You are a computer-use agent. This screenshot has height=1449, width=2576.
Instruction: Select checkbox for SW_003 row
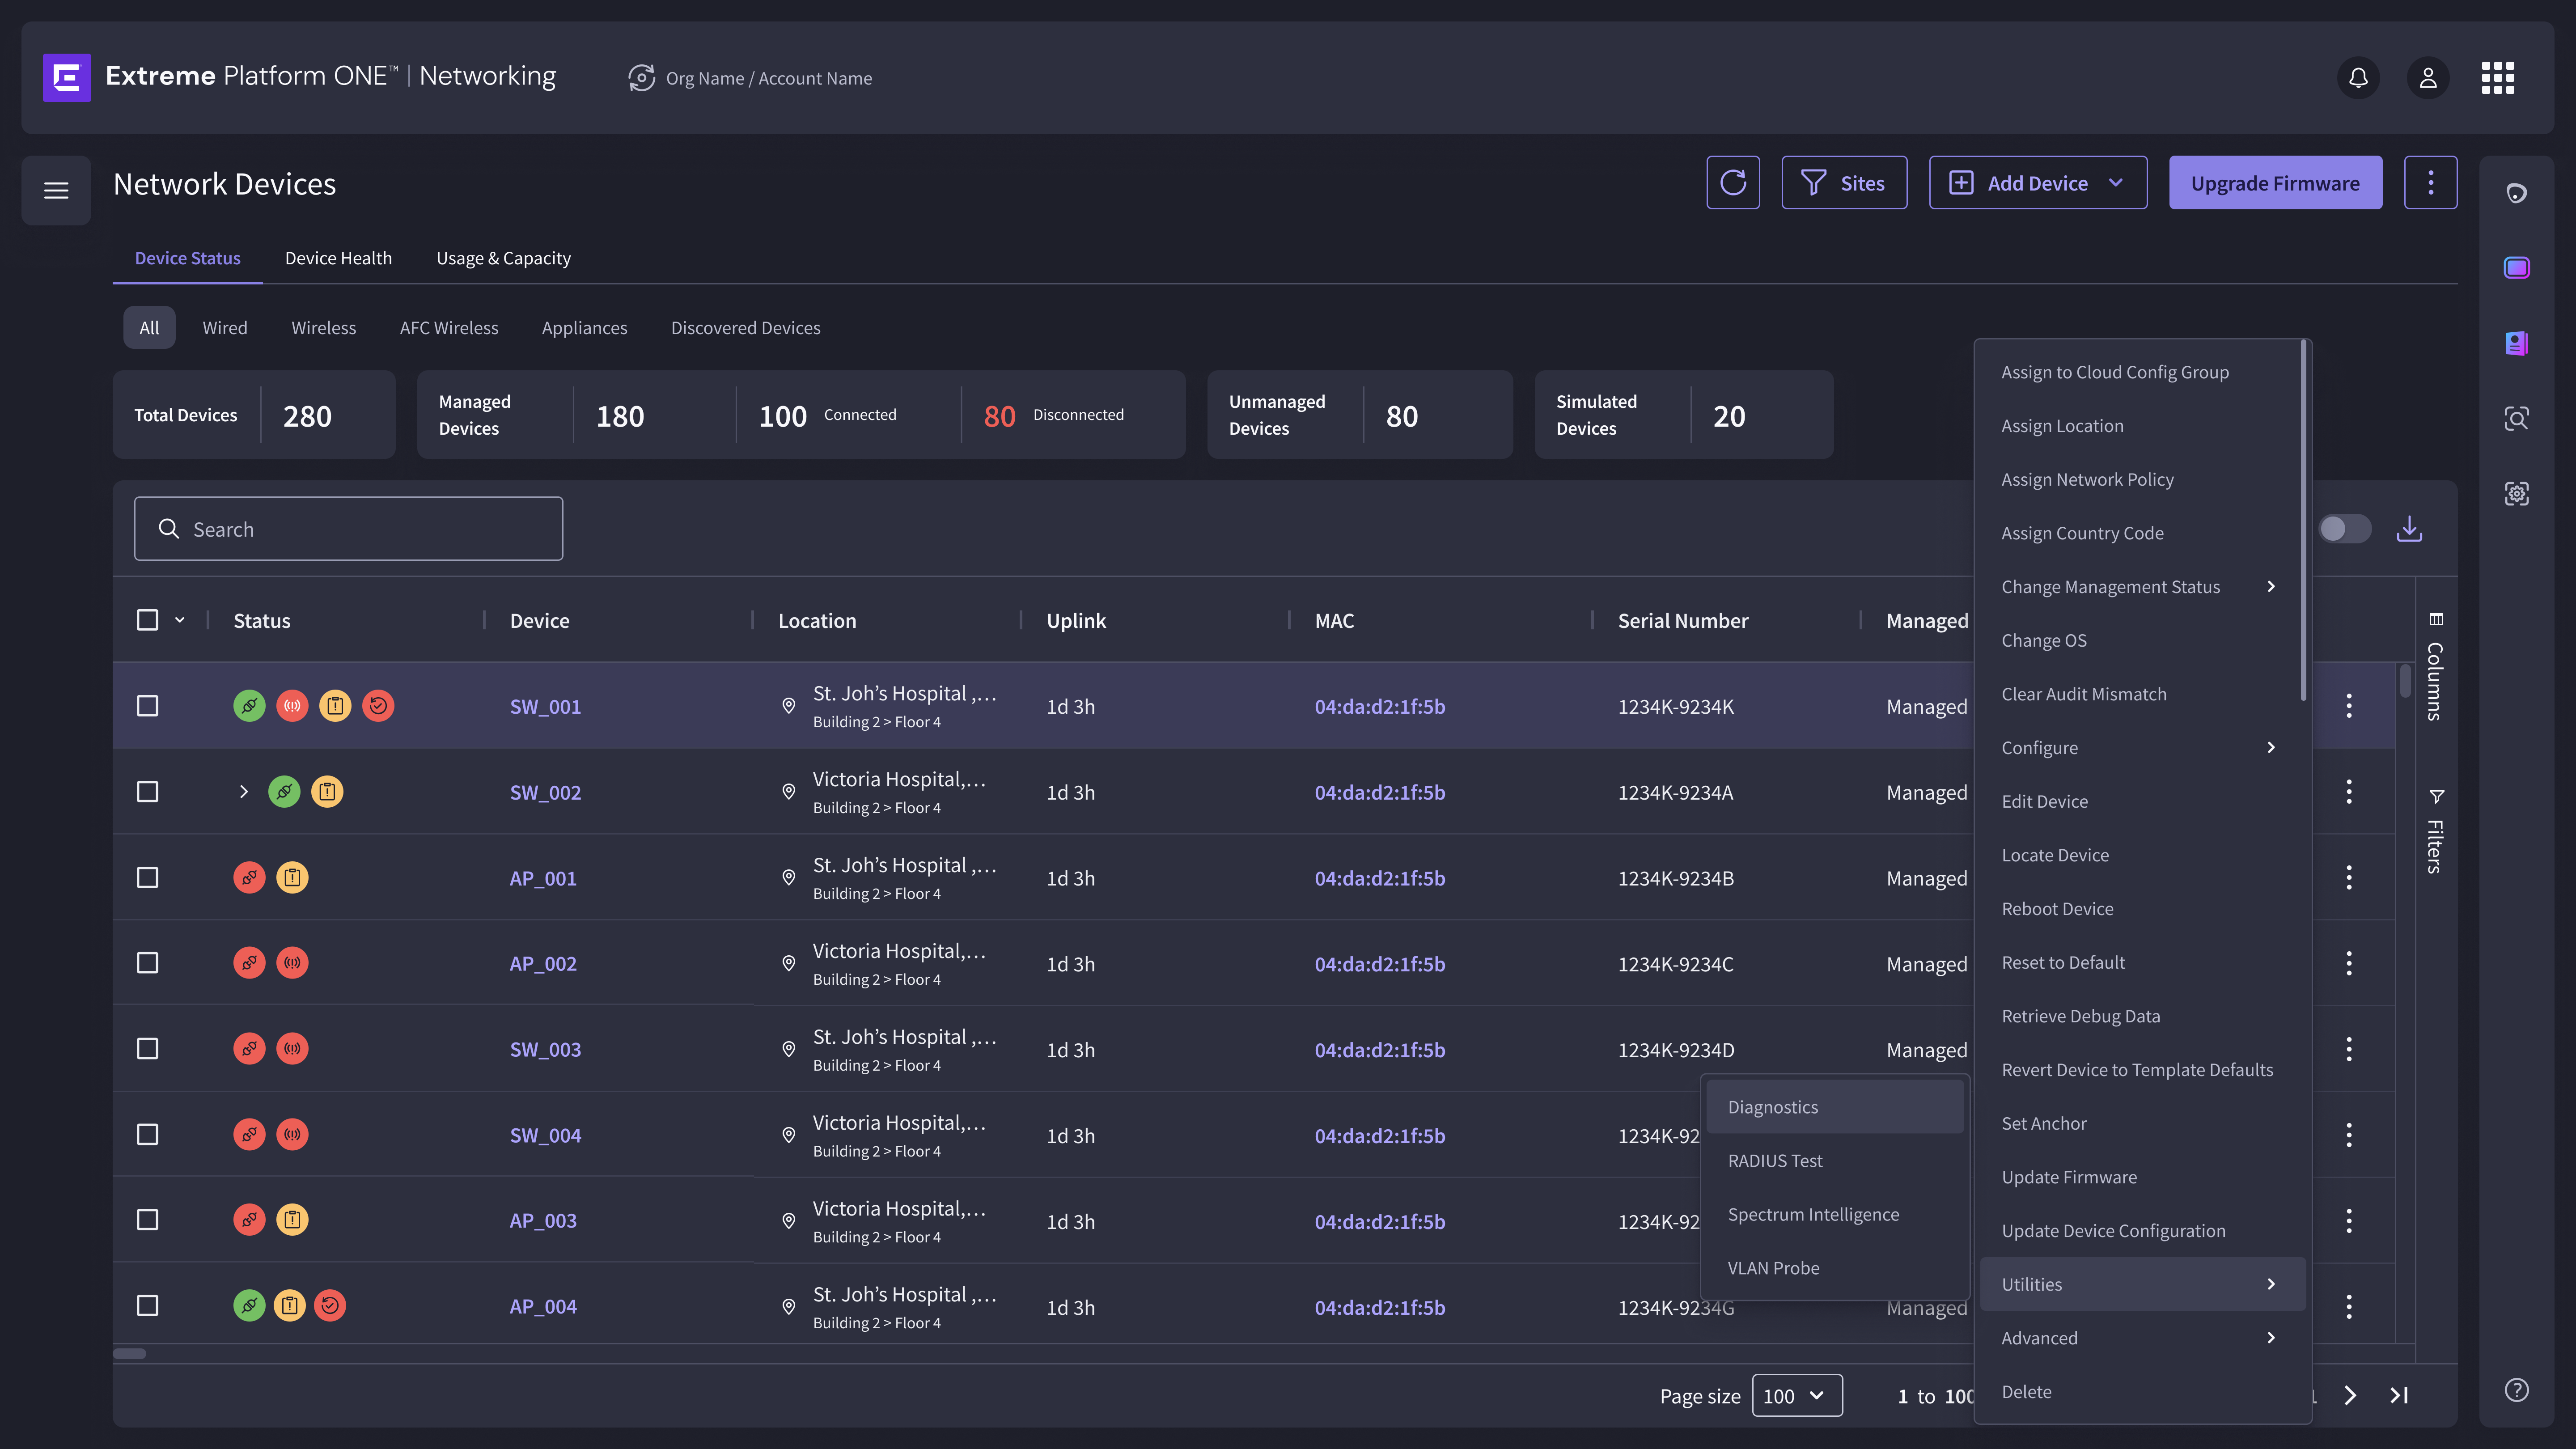coord(147,1049)
